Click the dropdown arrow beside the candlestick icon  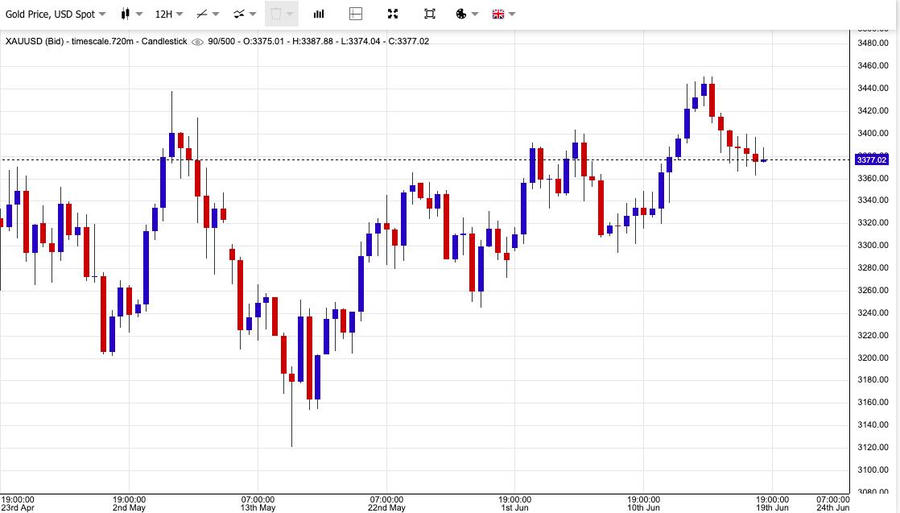coord(138,14)
